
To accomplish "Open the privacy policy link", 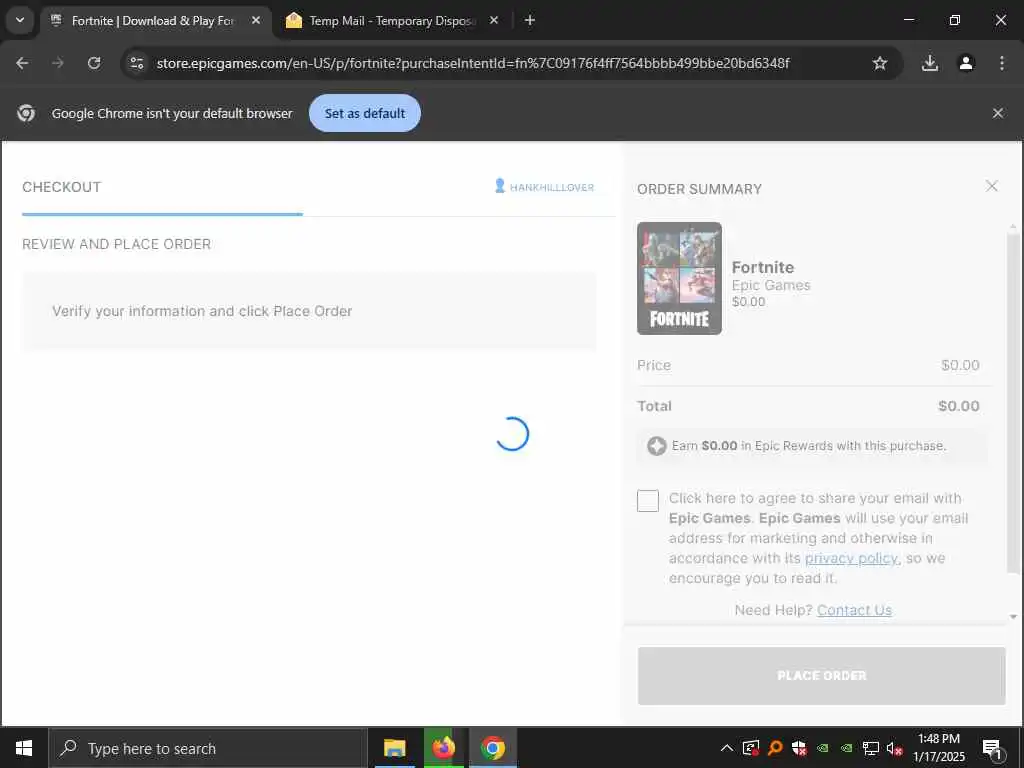I will [852, 558].
